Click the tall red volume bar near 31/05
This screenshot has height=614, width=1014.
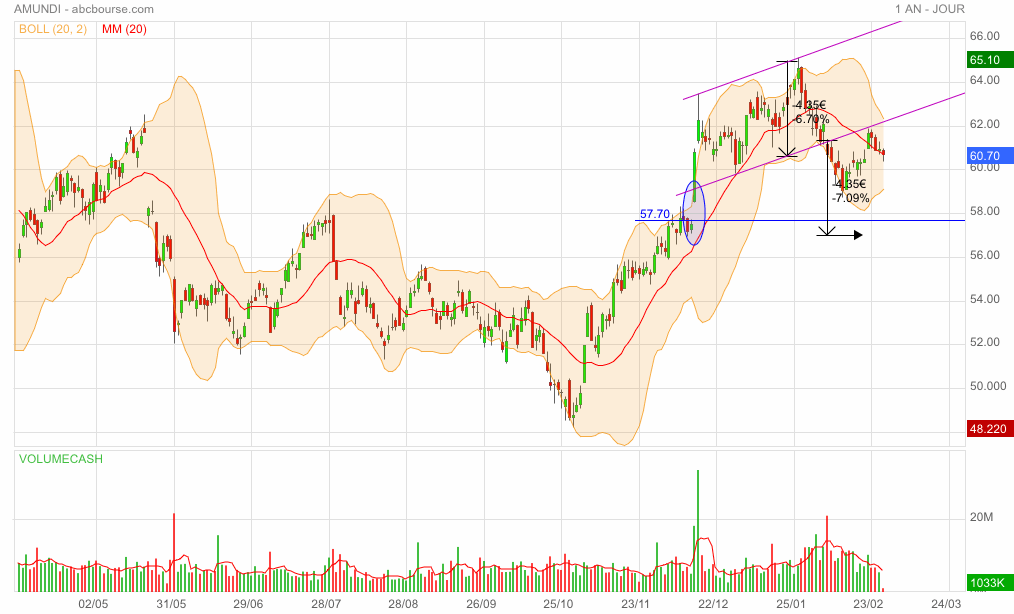pos(174,552)
